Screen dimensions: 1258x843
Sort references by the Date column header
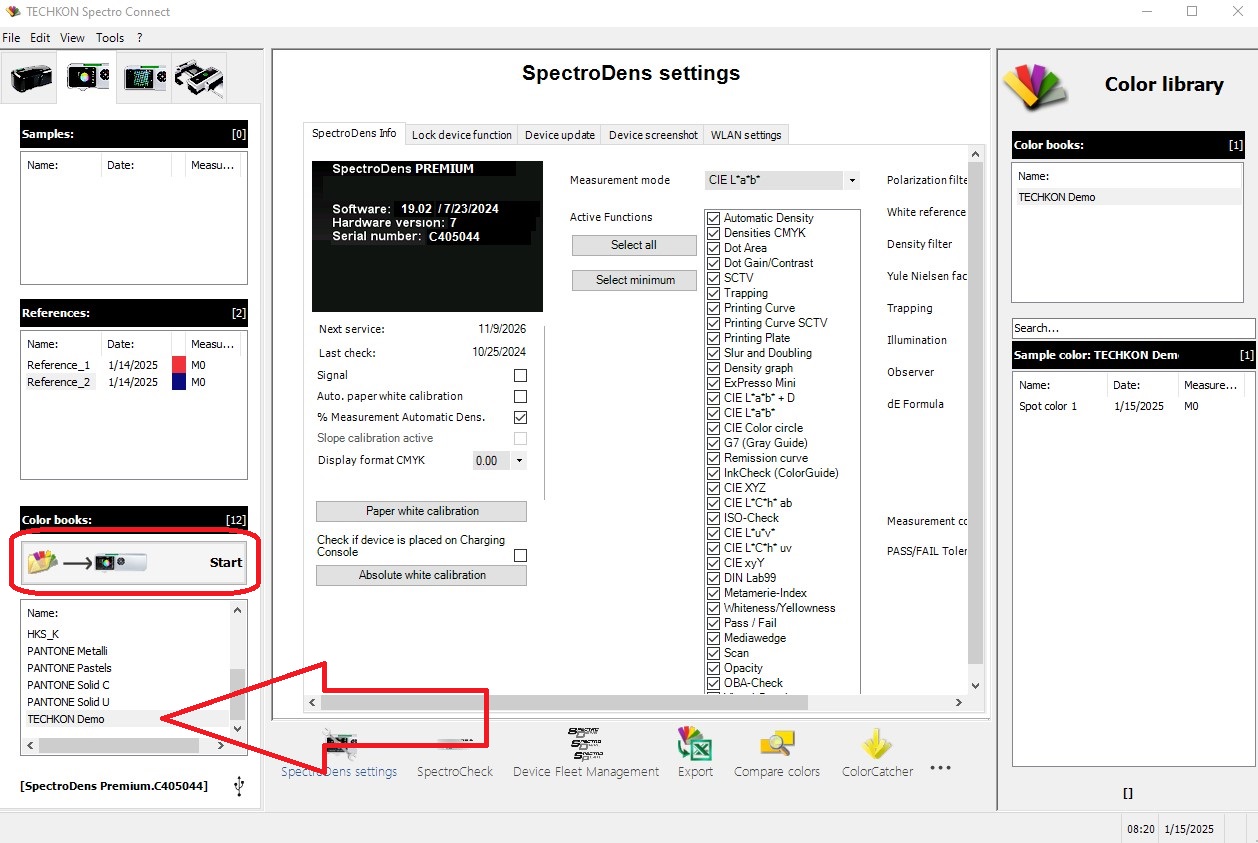tap(135, 344)
